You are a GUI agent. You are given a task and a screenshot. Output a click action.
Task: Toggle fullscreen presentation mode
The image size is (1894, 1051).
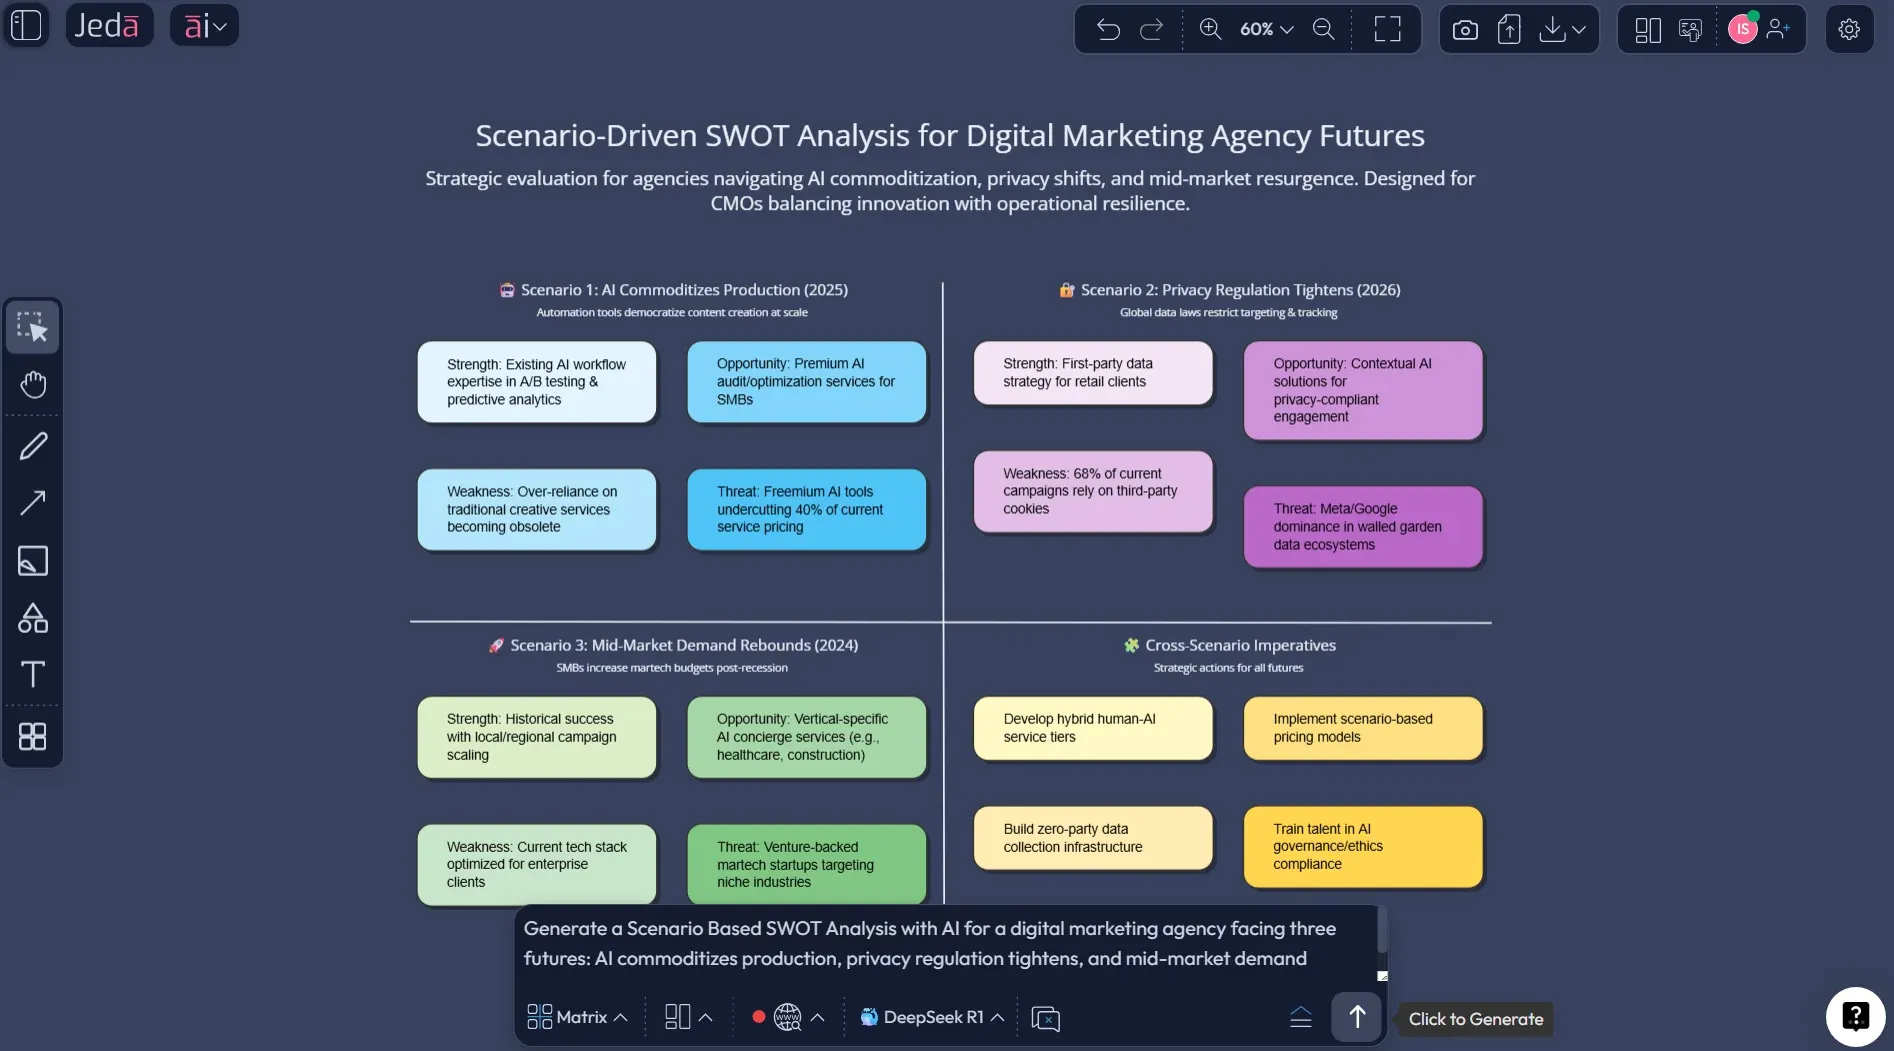click(x=1387, y=29)
